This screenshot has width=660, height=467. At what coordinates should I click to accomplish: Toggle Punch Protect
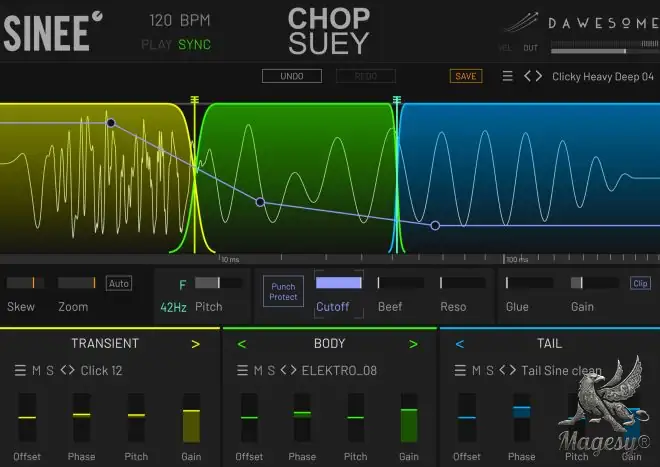click(283, 291)
